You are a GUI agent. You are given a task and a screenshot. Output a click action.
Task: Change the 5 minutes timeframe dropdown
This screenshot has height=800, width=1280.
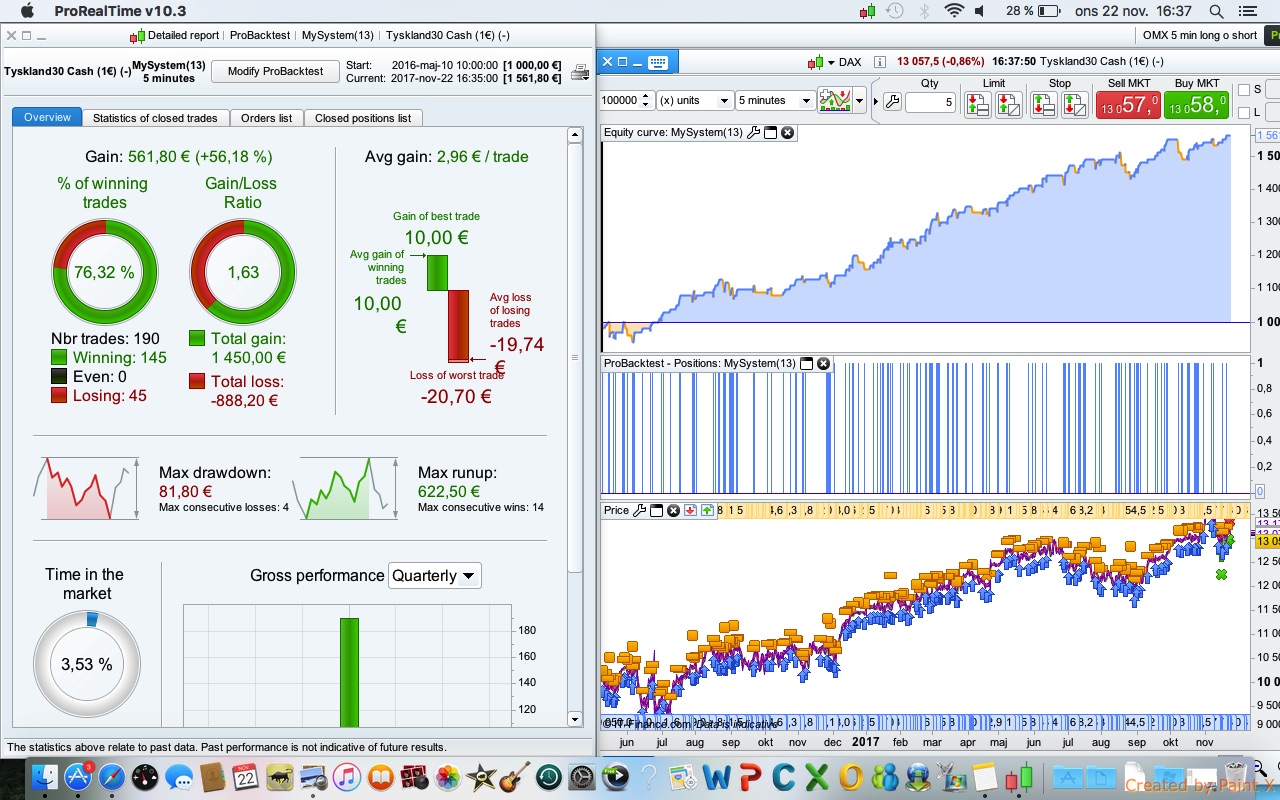[x=775, y=100]
